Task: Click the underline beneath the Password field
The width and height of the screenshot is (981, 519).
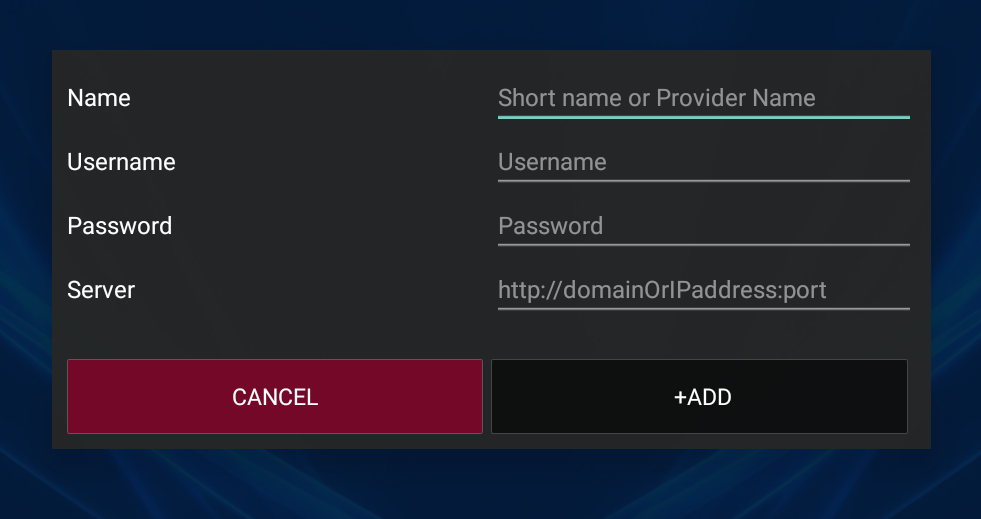Action: coord(703,244)
